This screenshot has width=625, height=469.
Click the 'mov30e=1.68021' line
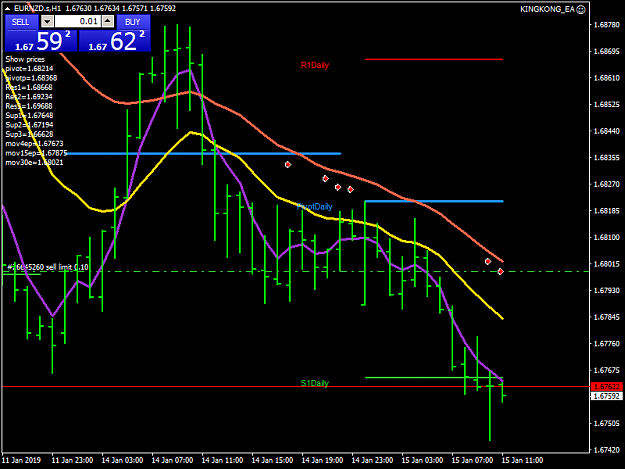pyautogui.click(x=34, y=162)
